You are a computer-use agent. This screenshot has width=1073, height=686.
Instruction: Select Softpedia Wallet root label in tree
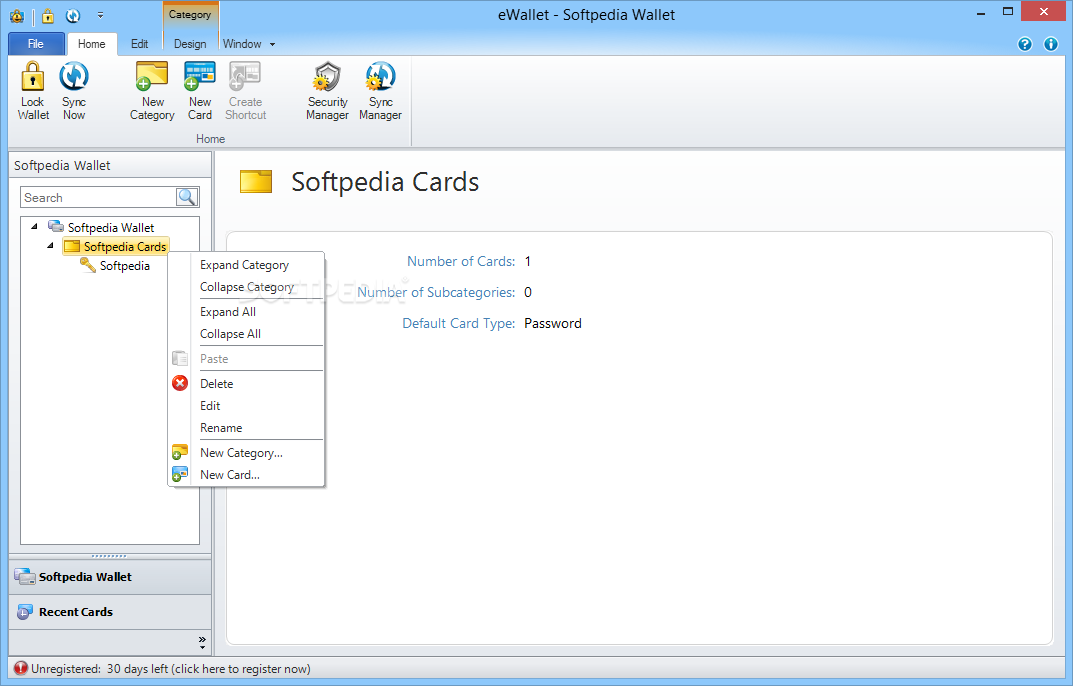(111, 227)
